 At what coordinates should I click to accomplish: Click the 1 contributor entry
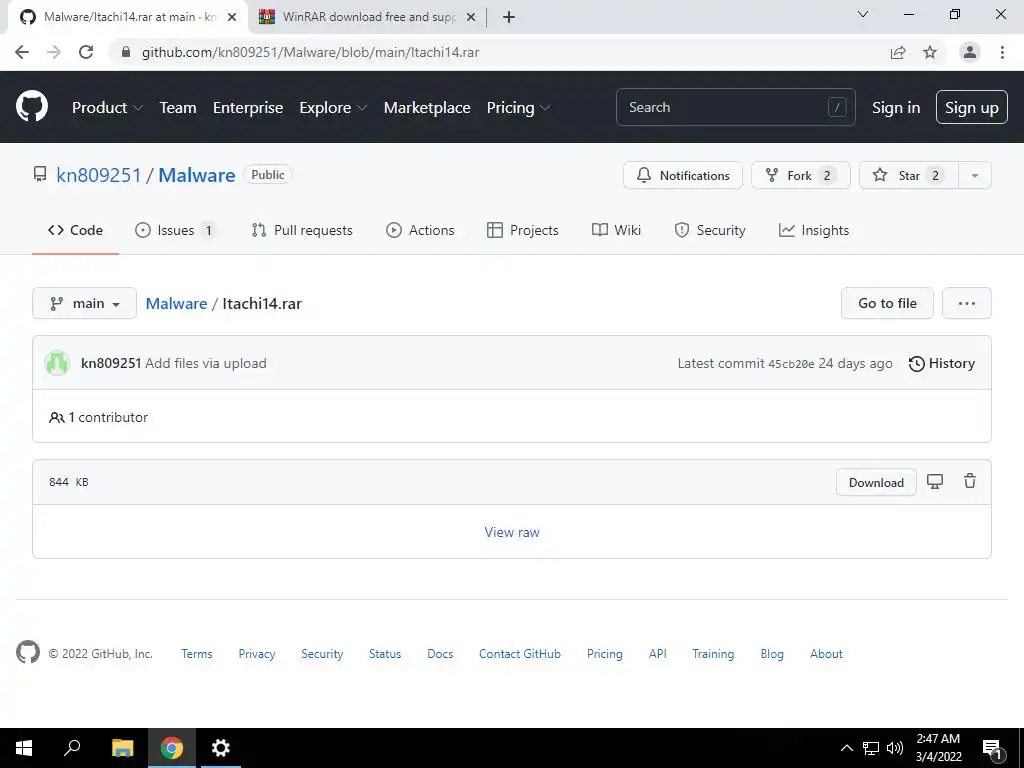click(99, 417)
